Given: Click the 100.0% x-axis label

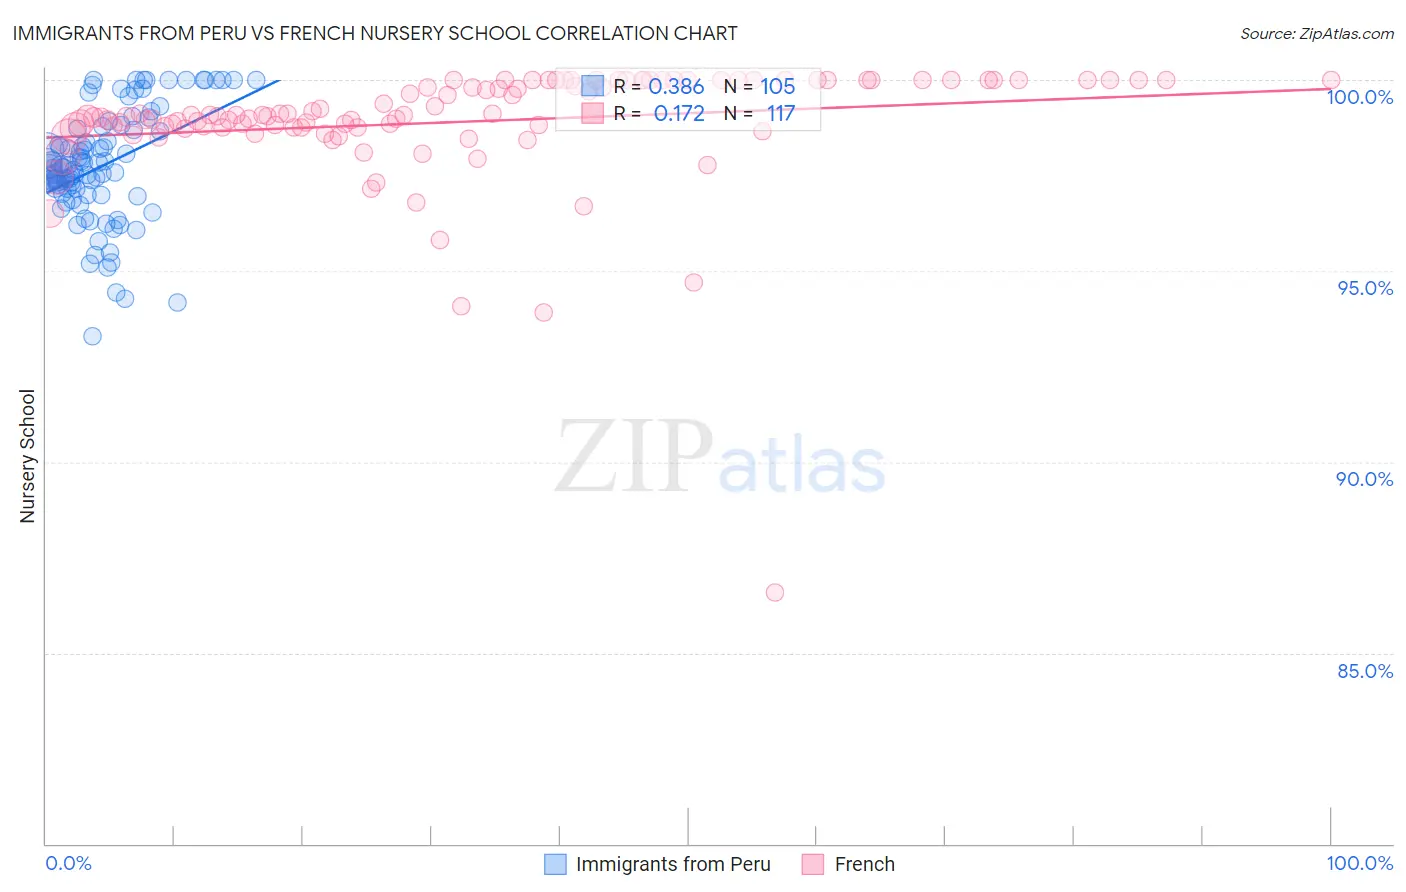Looking at the screenshot, I should click(1359, 863).
